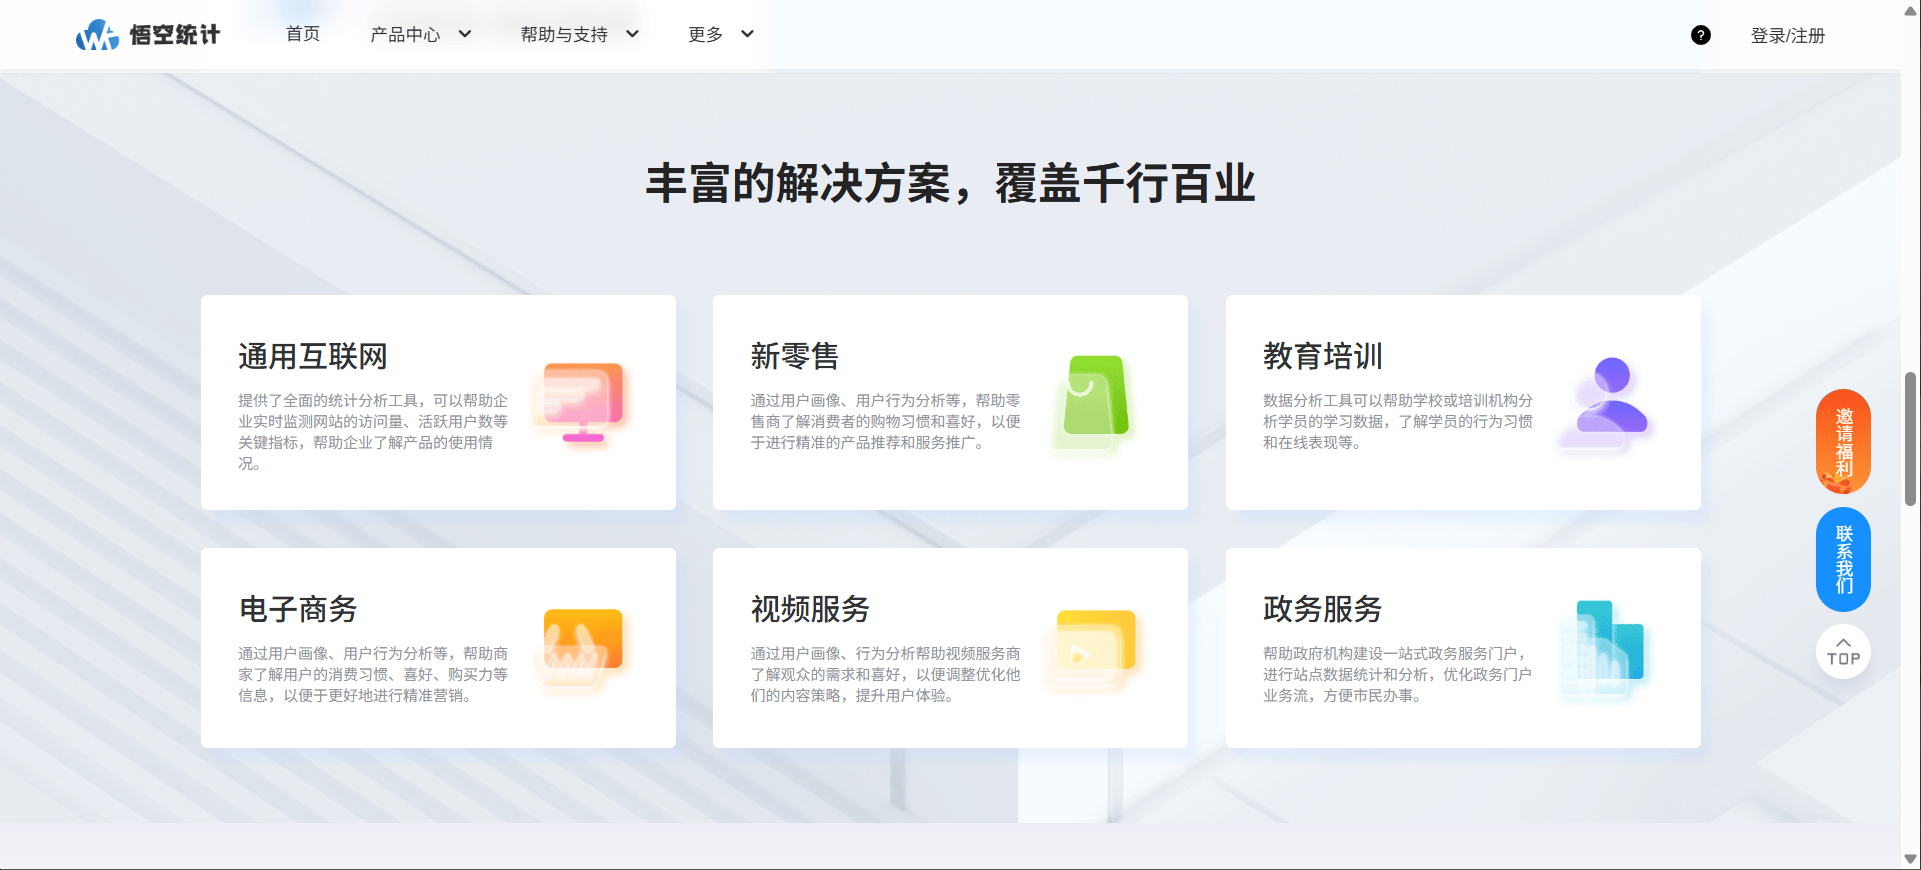
Task: Select the 电子商务 card title
Action: coord(298,609)
